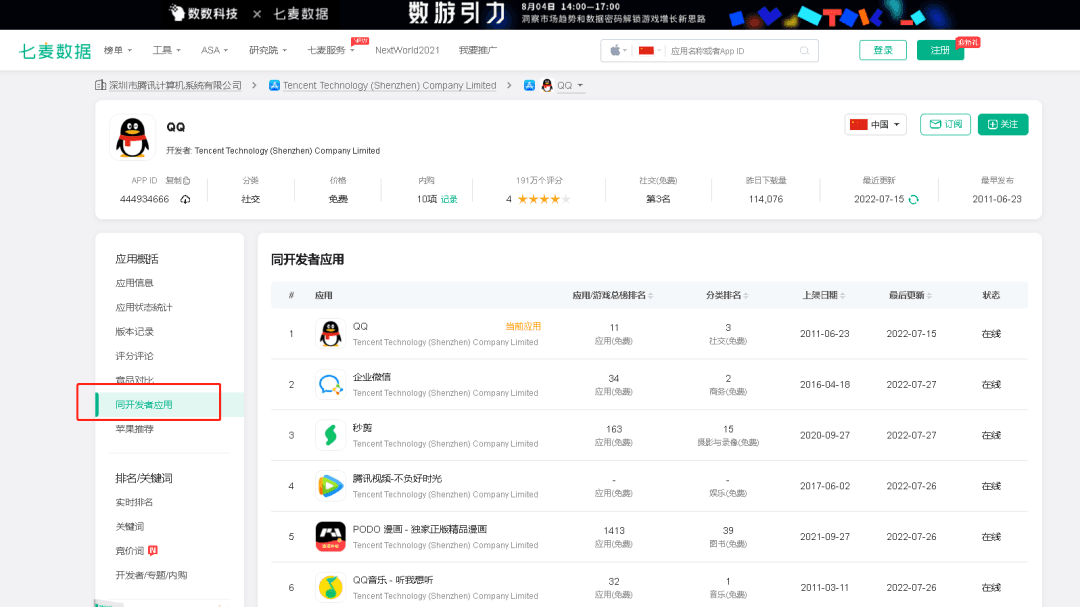Click the PODO 漫画 app icon
1080x607 pixels.
tap(331, 537)
